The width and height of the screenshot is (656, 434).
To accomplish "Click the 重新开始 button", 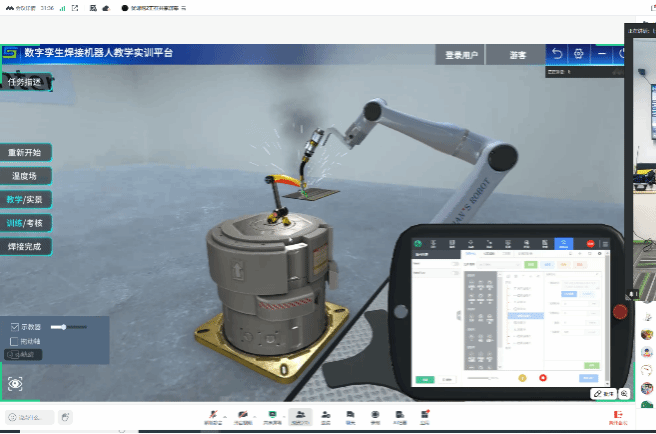I will point(25,153).
